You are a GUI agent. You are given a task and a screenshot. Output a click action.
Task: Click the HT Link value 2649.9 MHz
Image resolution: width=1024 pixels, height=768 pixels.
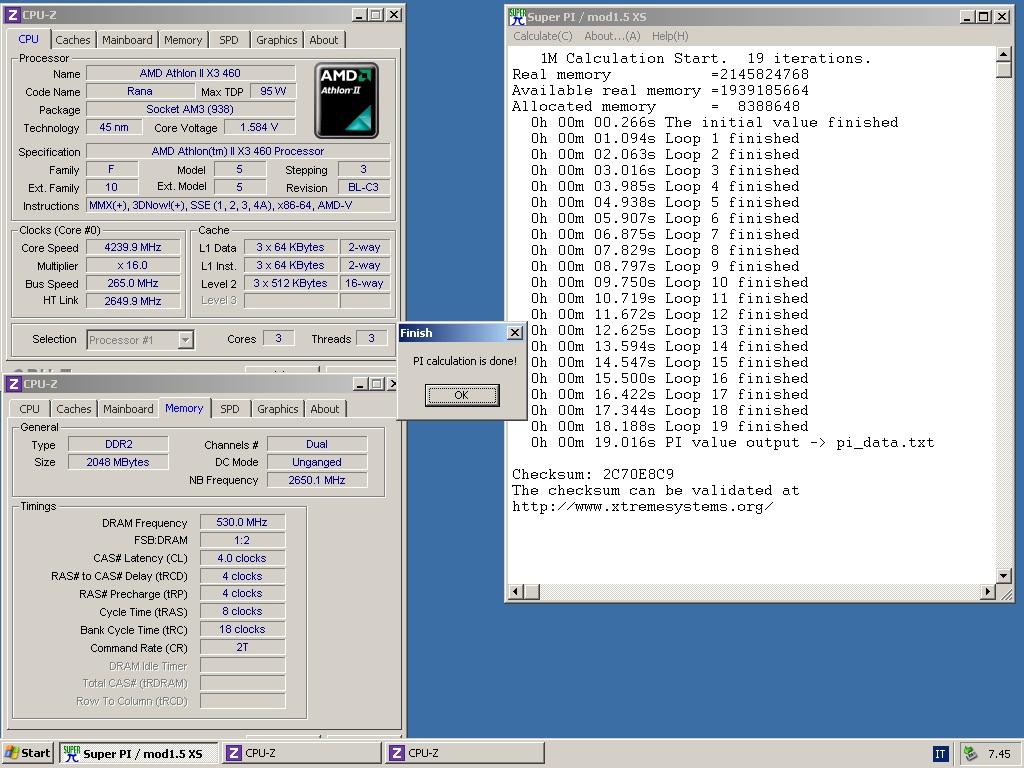[x=133, y=301]
